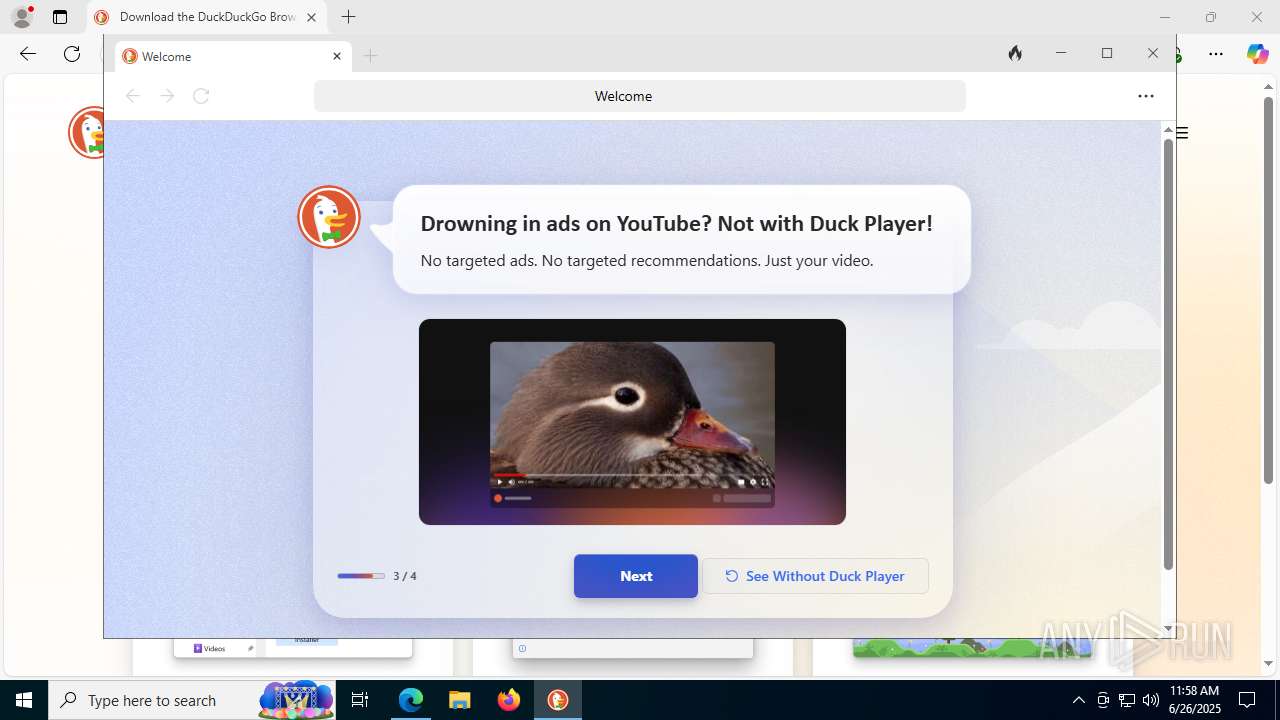
Task: Click the scroll up arrow in DuckDuckGo window
Action: pyautogui.click(x=1168, y=129)
